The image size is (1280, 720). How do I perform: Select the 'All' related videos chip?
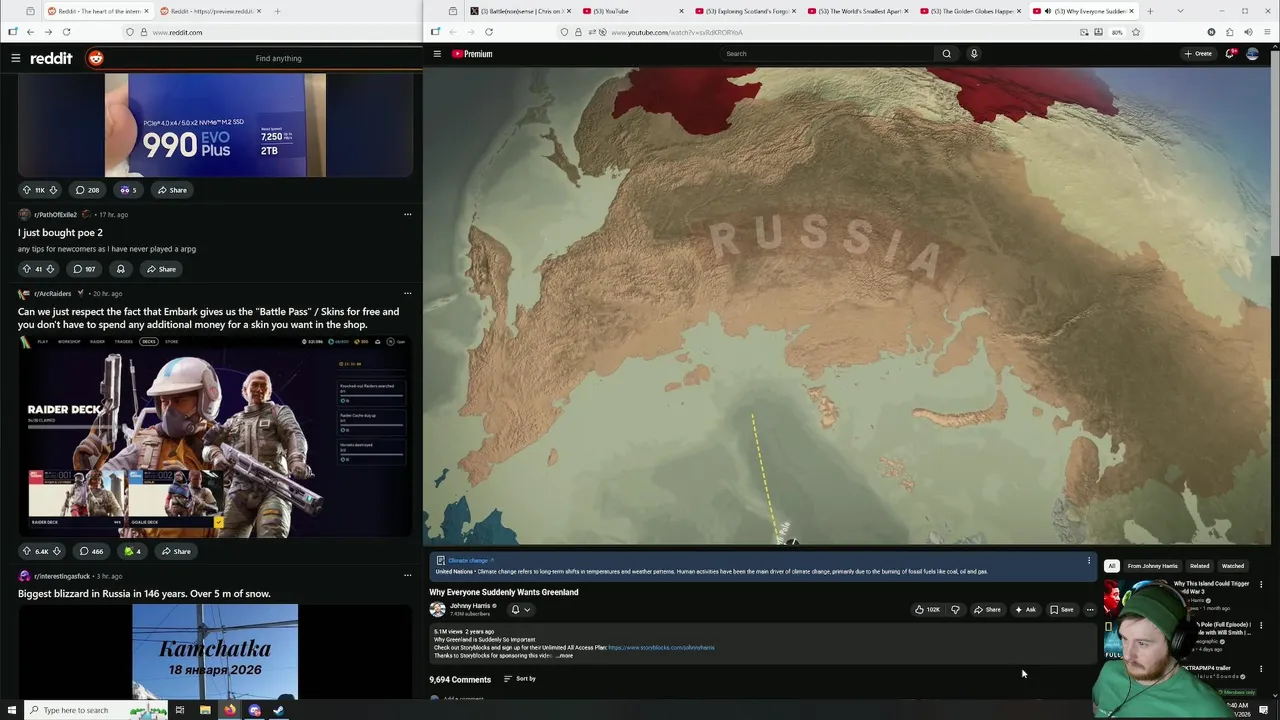(1111, 566)
